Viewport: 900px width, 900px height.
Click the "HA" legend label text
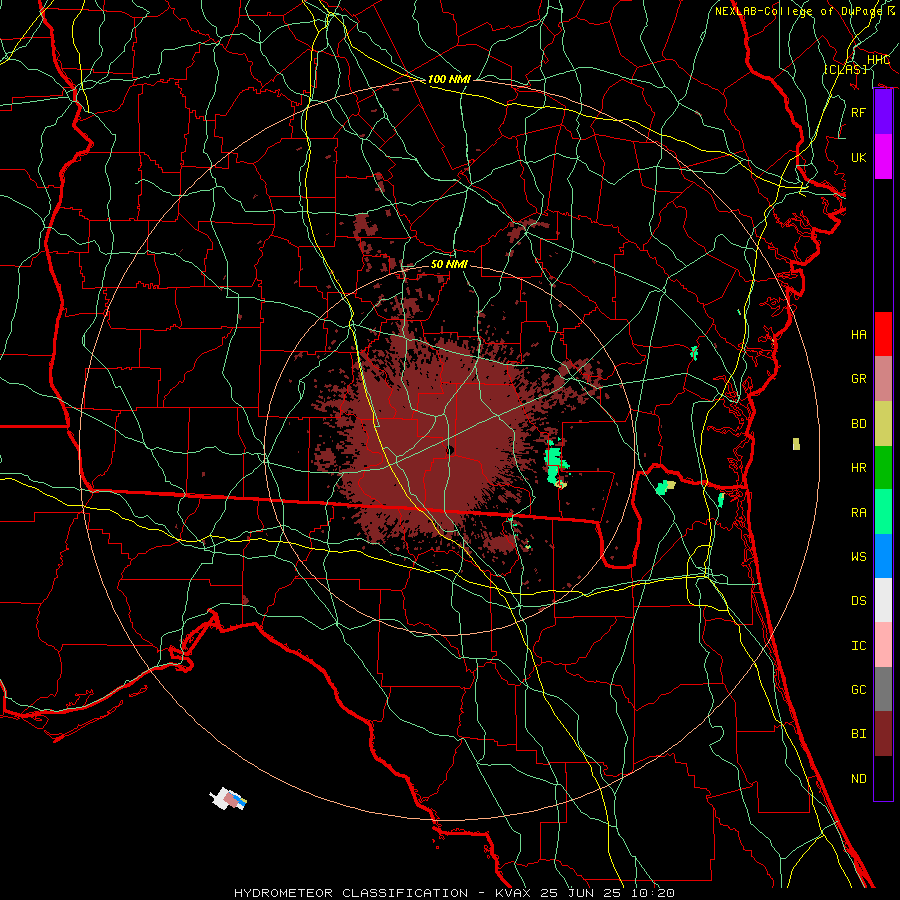[x=858, y=335]
